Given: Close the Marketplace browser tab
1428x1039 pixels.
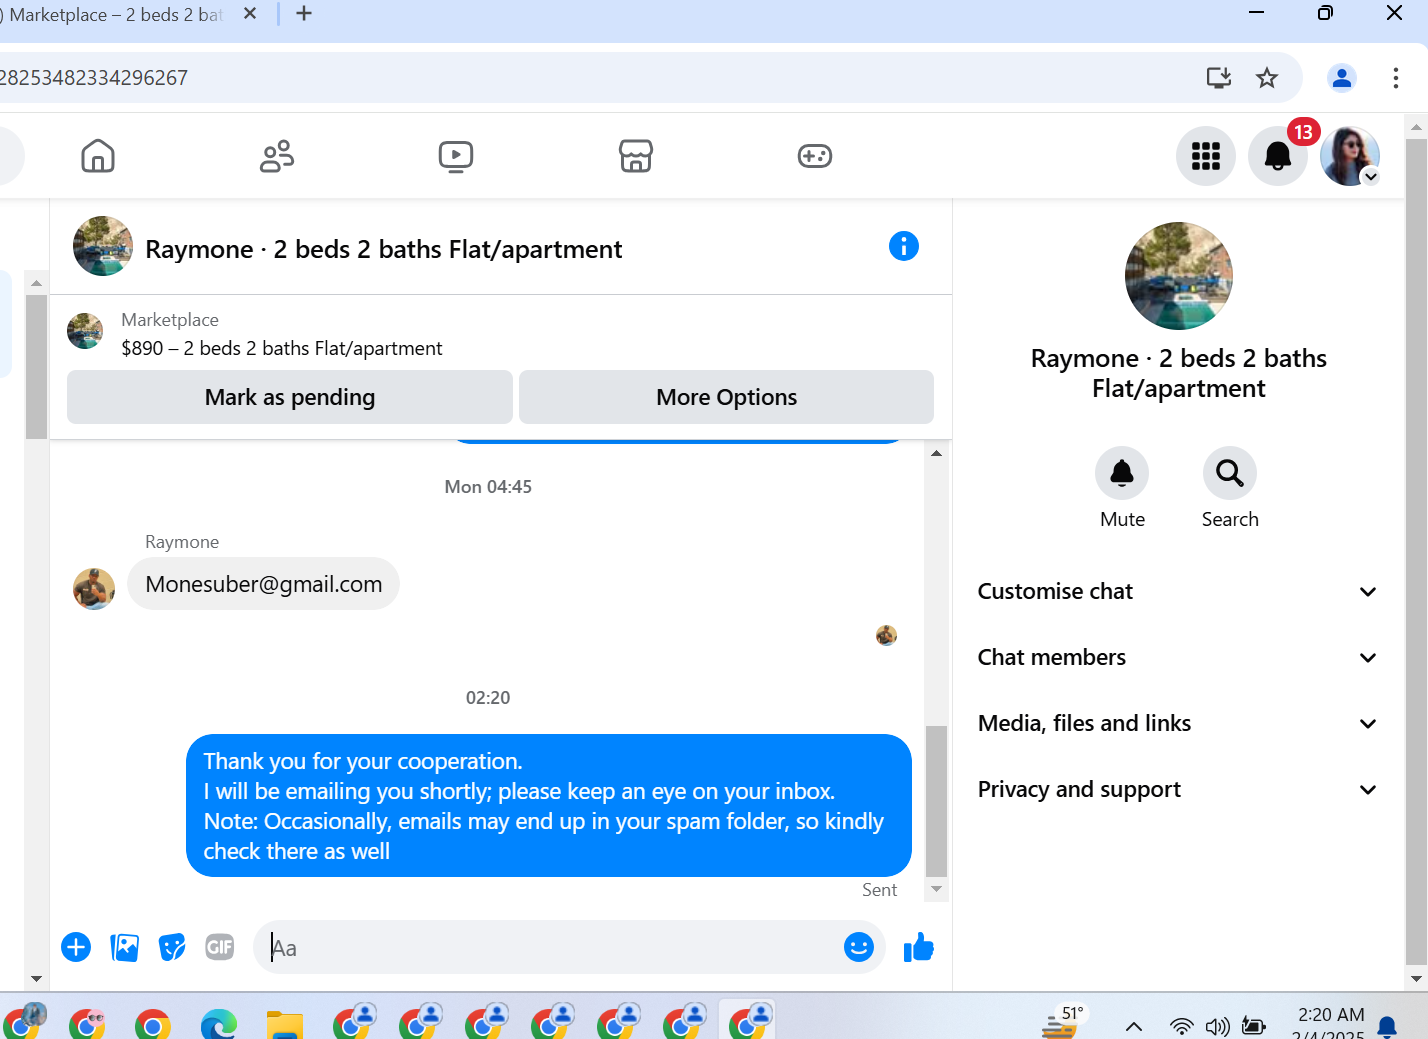Looking at the screenshot, I should (250, 14).
